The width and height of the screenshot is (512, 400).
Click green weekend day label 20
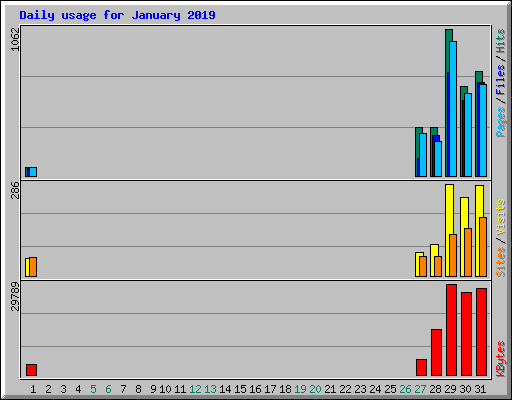(x=315, y=389)
